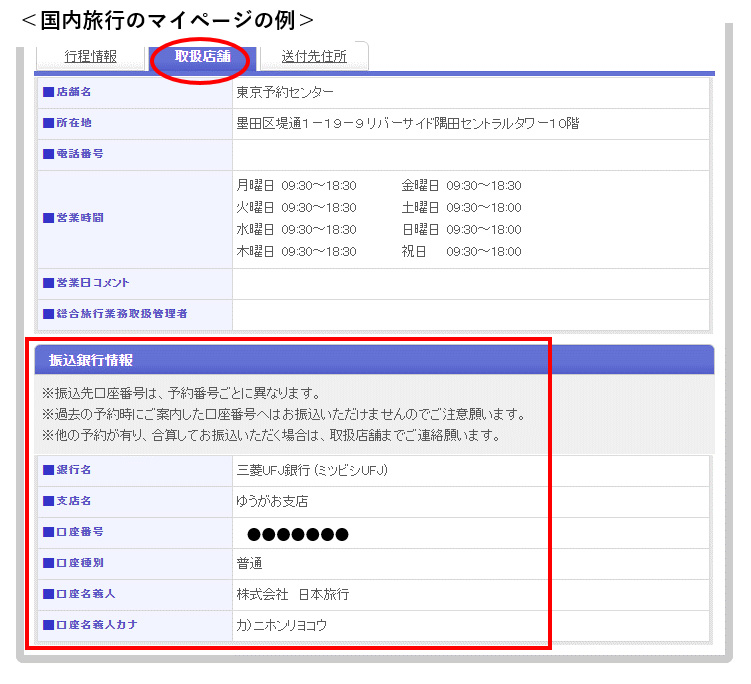This screenshot has height=684, width=751.
Task: Select the 取扱店舗 tab
Action: [202, 57]
